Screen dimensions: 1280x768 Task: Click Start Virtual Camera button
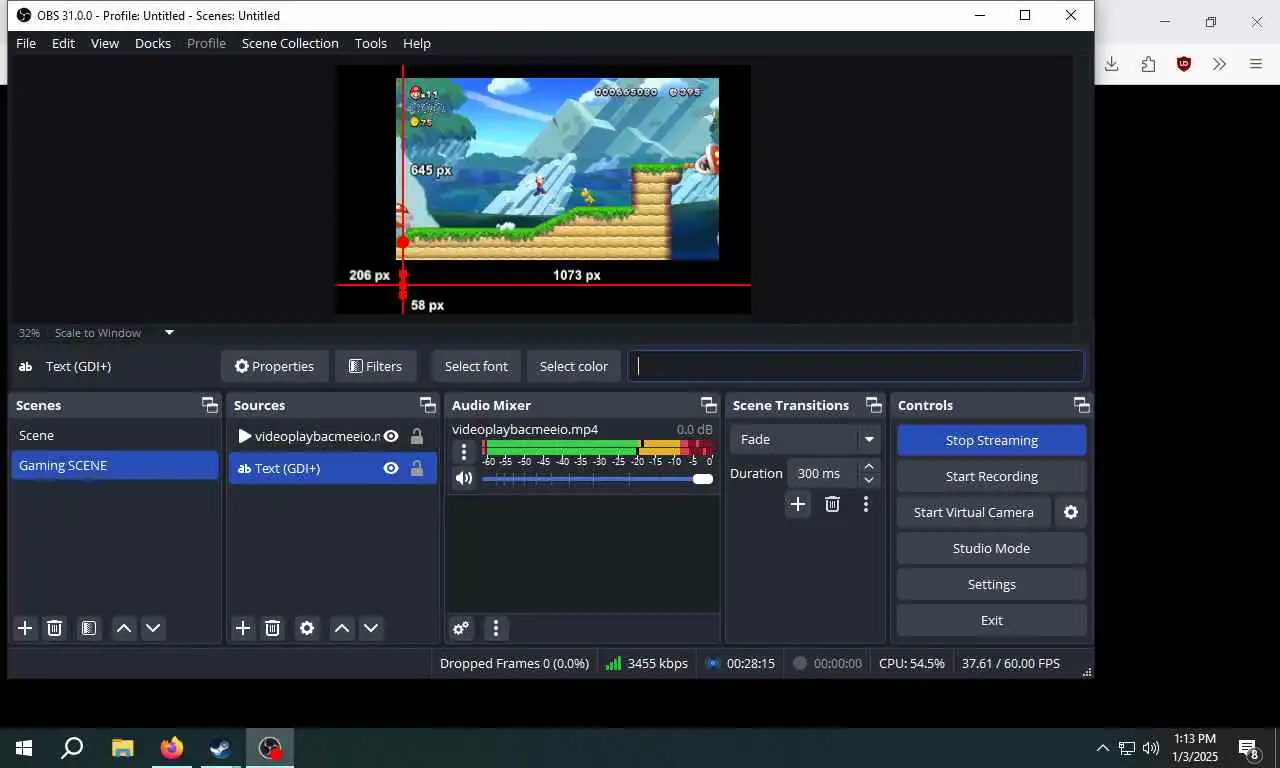tap(974, 512)
